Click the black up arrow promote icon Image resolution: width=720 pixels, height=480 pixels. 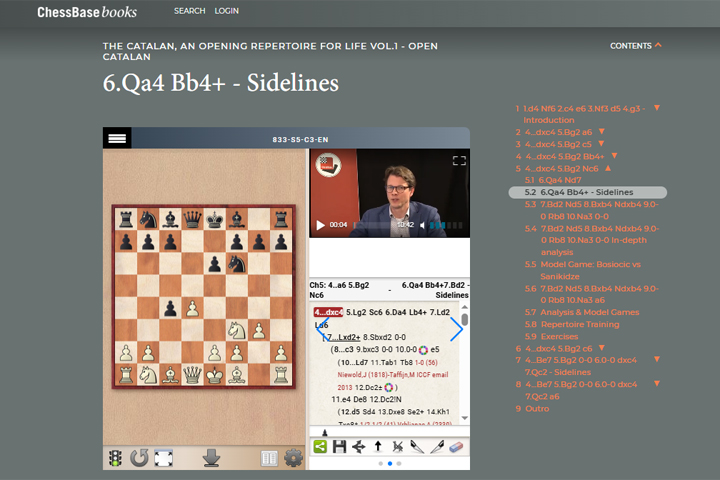click(378, 446)
